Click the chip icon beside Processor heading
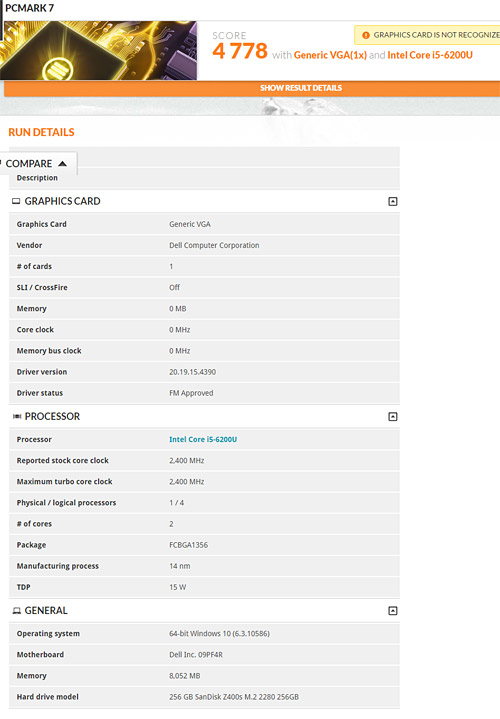 click(17, 416)
